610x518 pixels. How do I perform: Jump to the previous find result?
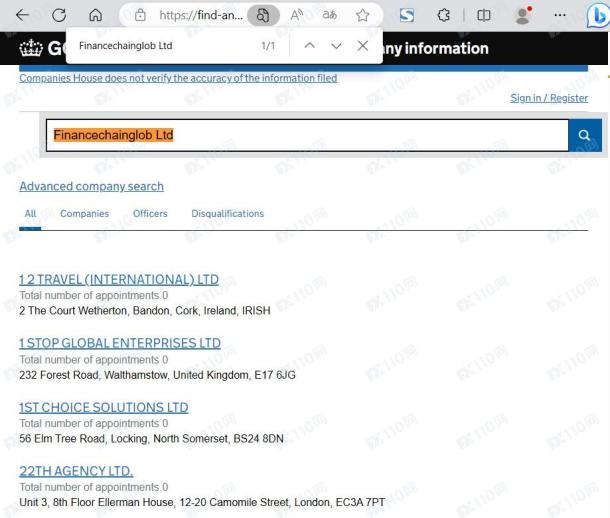(x=310, y=46)
